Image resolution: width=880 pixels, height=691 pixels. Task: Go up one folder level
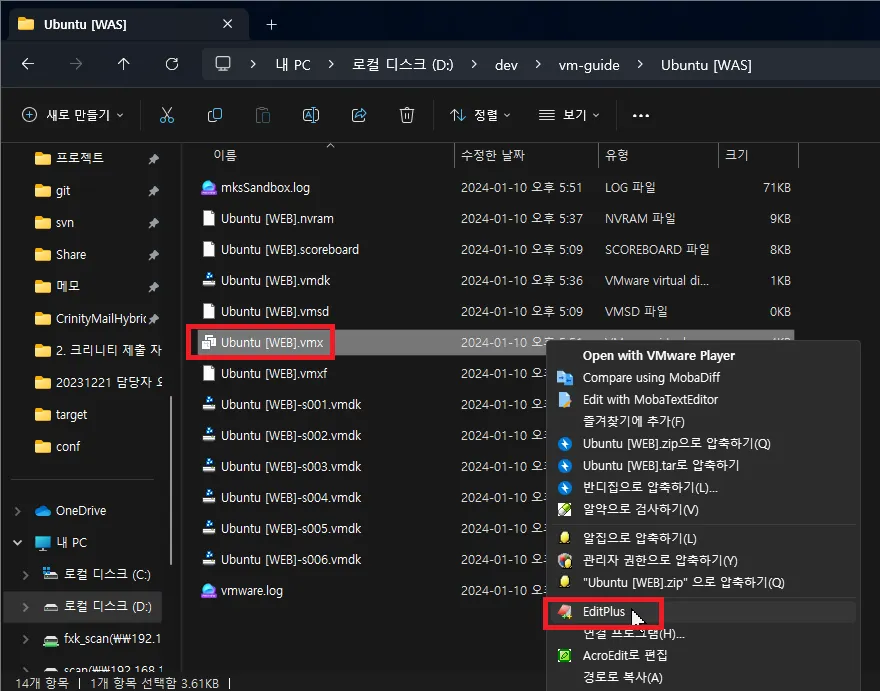(x=123, y=64)
